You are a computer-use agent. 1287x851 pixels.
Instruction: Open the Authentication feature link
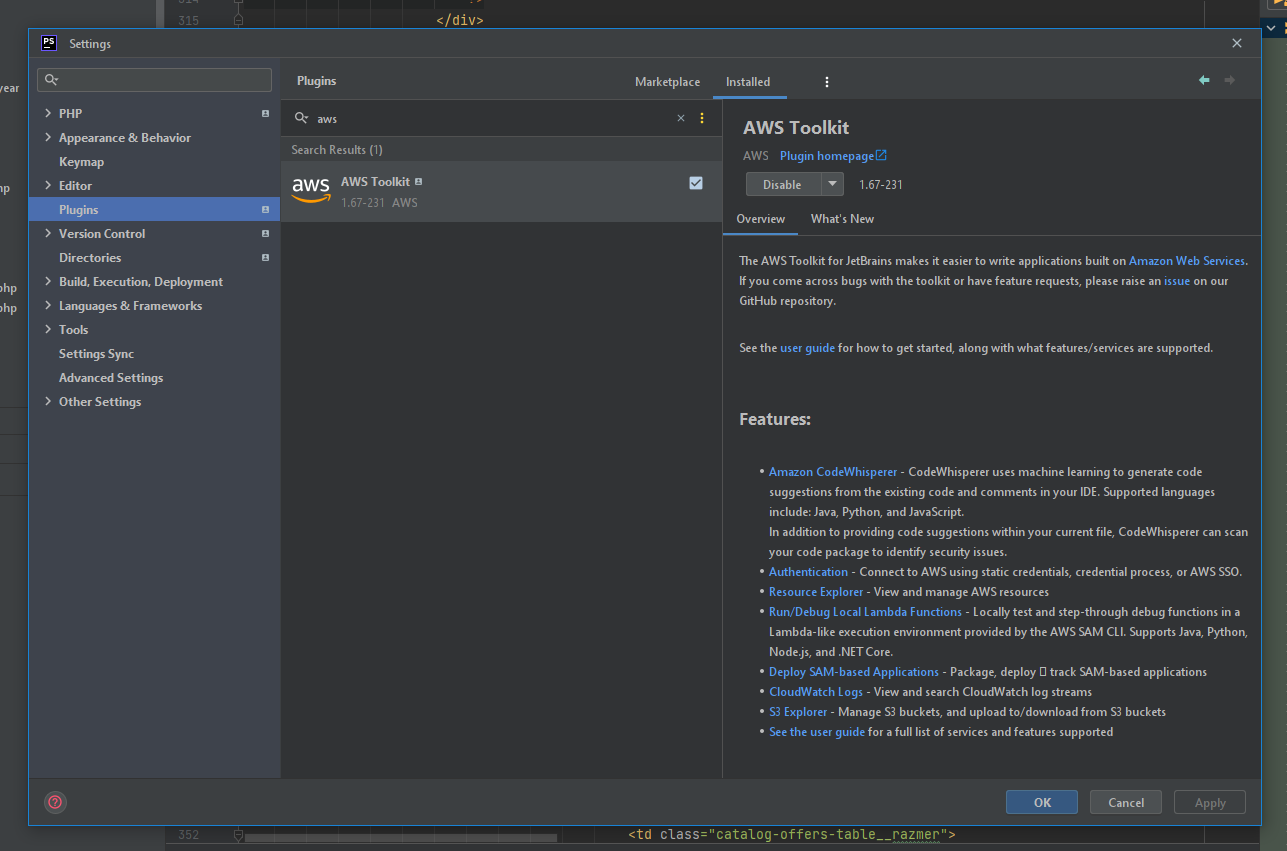[808, 572]
